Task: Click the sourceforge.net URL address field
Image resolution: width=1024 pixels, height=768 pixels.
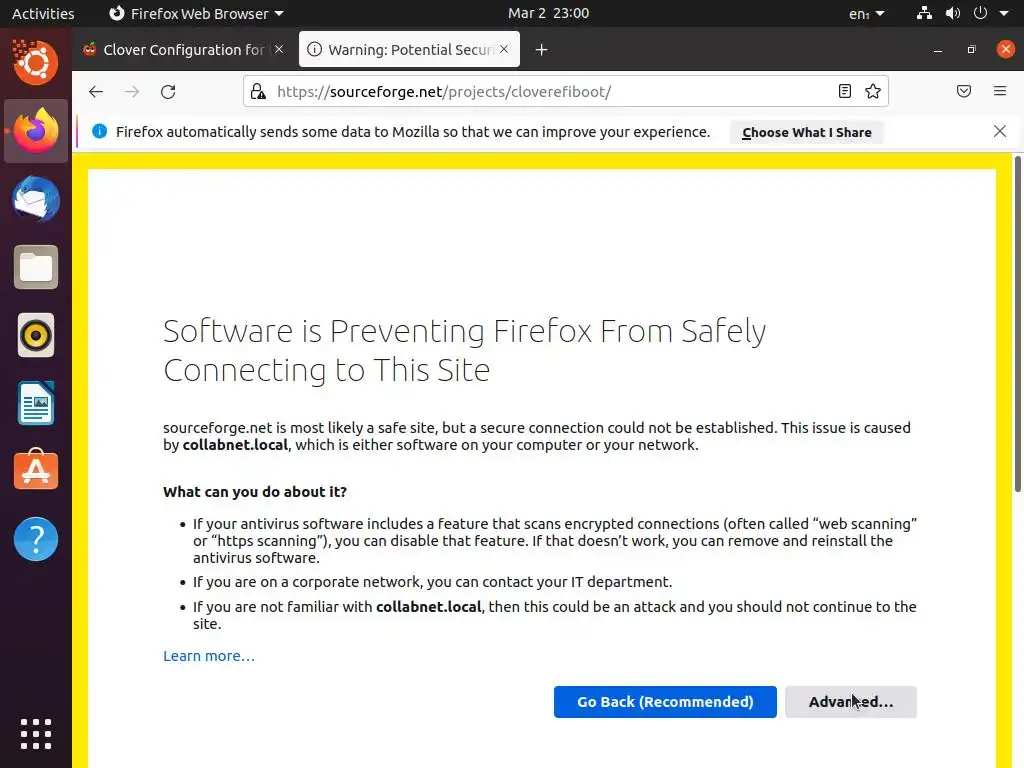Action: 540,92
